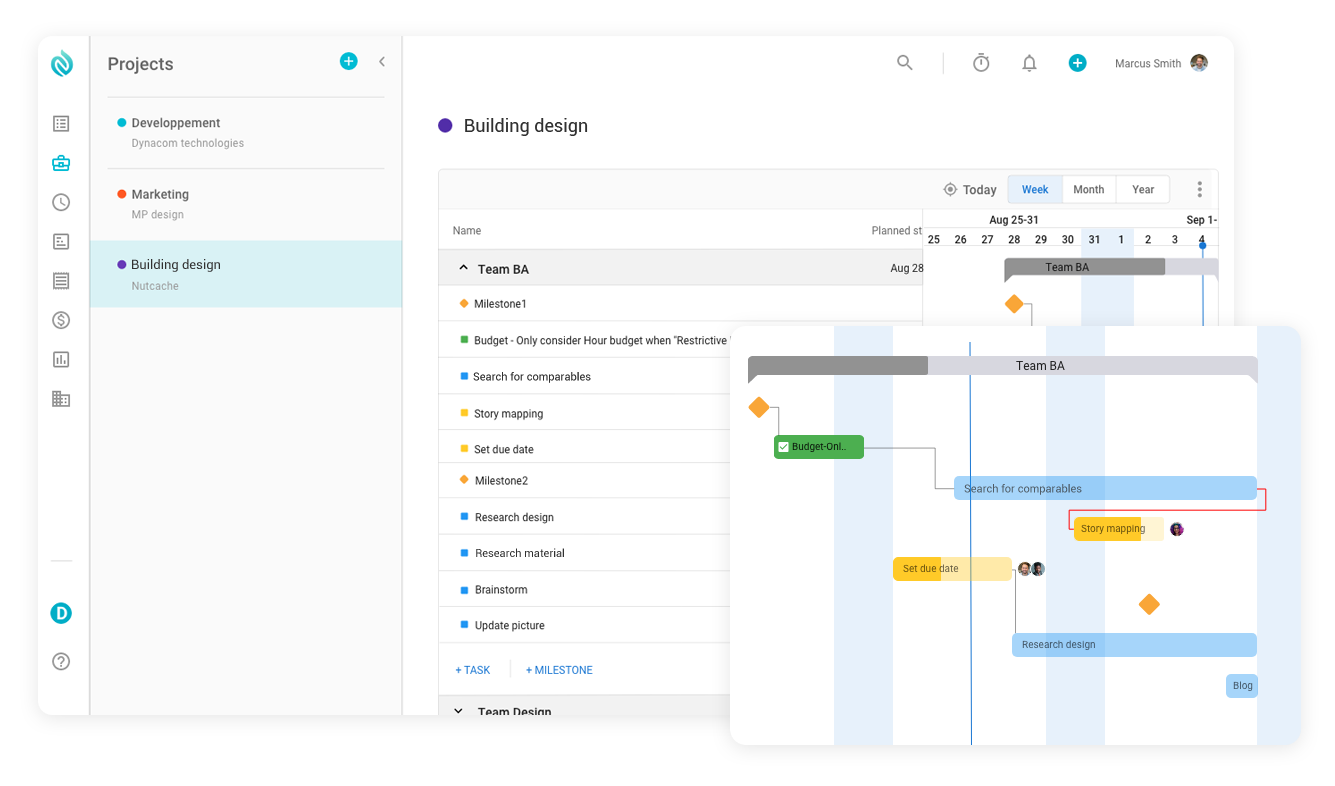
Task: Expand the Team Design task group
Action: 458,711
